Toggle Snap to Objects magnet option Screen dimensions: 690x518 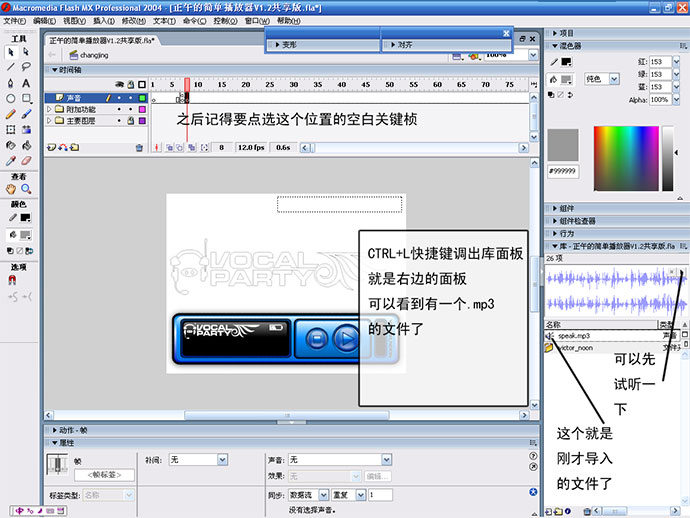tap(12, 280)
